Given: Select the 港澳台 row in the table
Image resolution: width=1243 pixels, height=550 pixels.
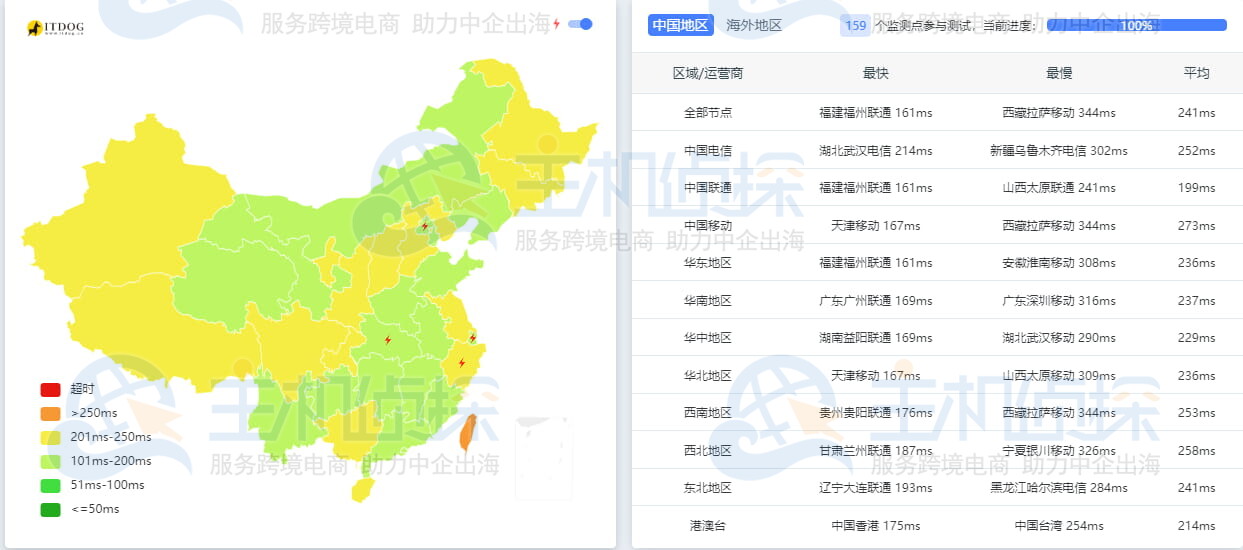Looking at the screenshot, I should click(x=936, y=525).
